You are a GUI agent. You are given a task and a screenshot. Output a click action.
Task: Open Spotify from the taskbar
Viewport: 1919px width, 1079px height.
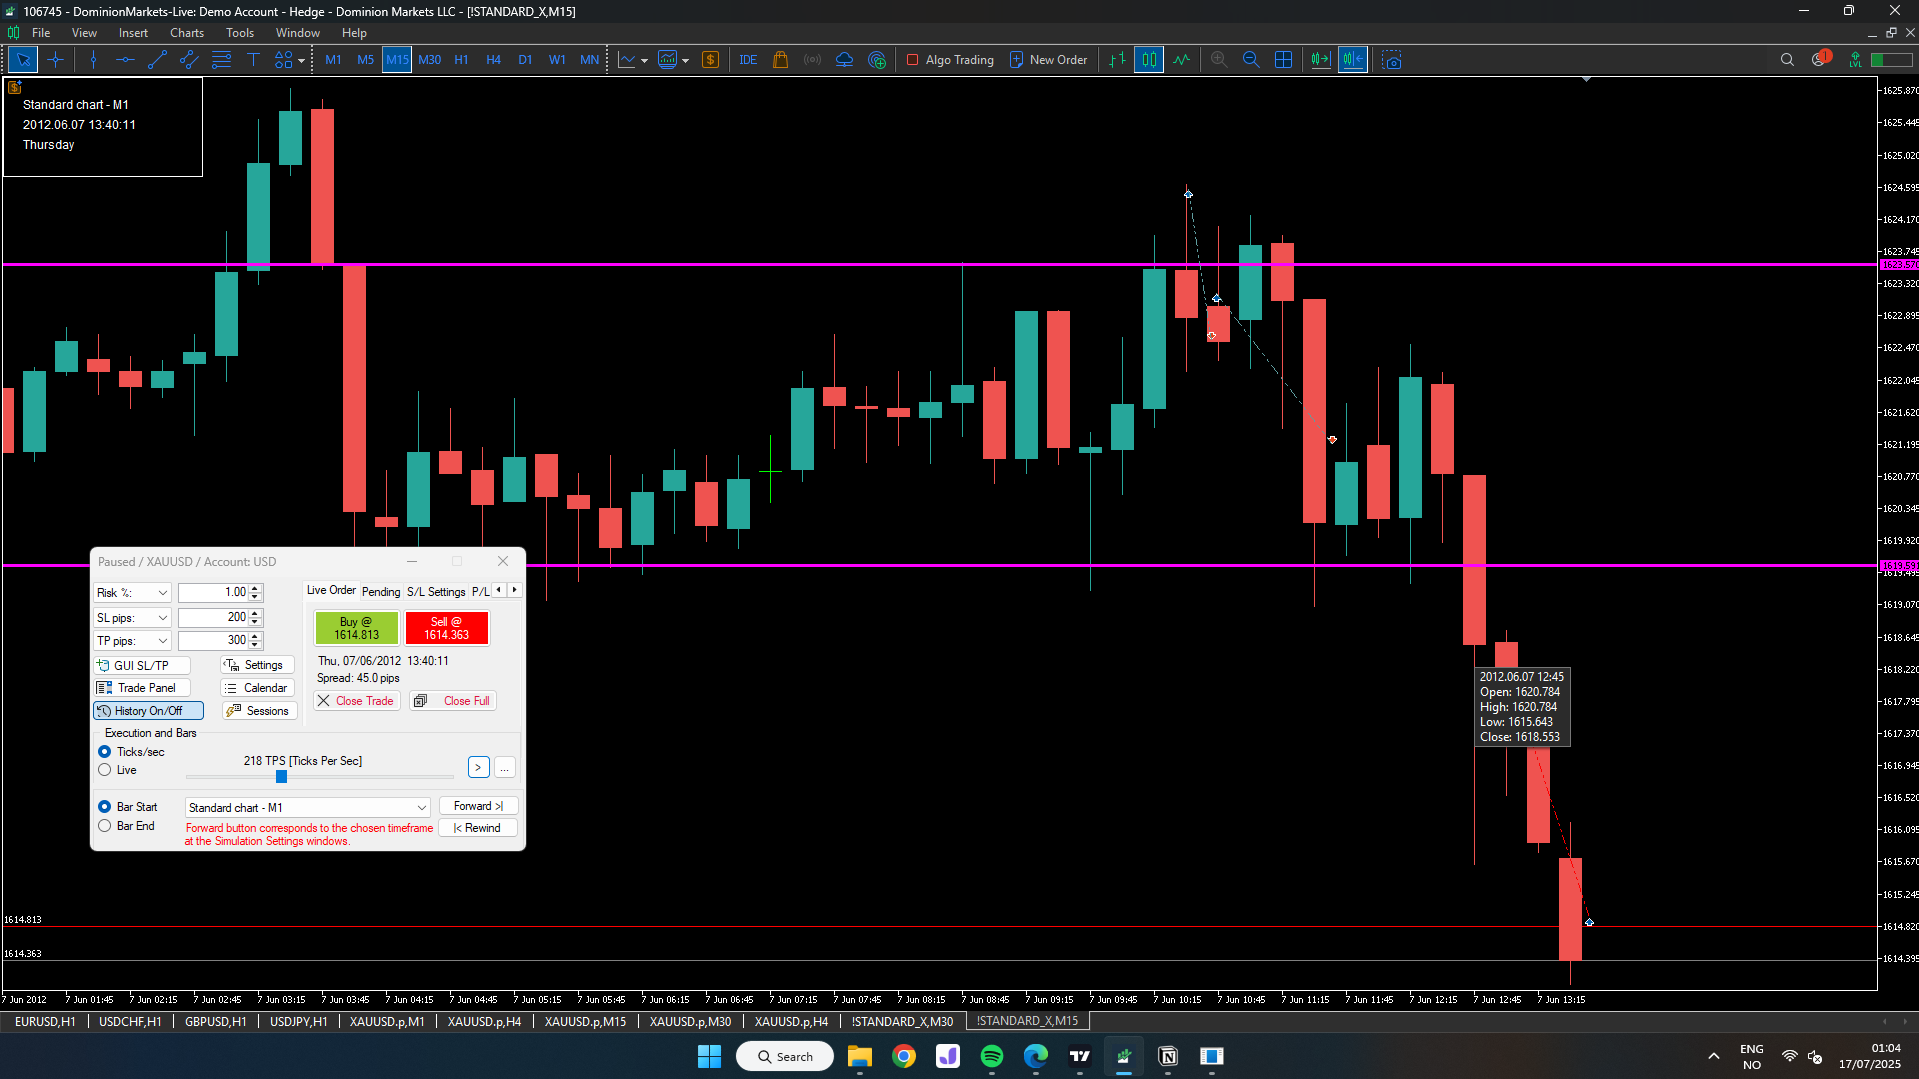992,1057
